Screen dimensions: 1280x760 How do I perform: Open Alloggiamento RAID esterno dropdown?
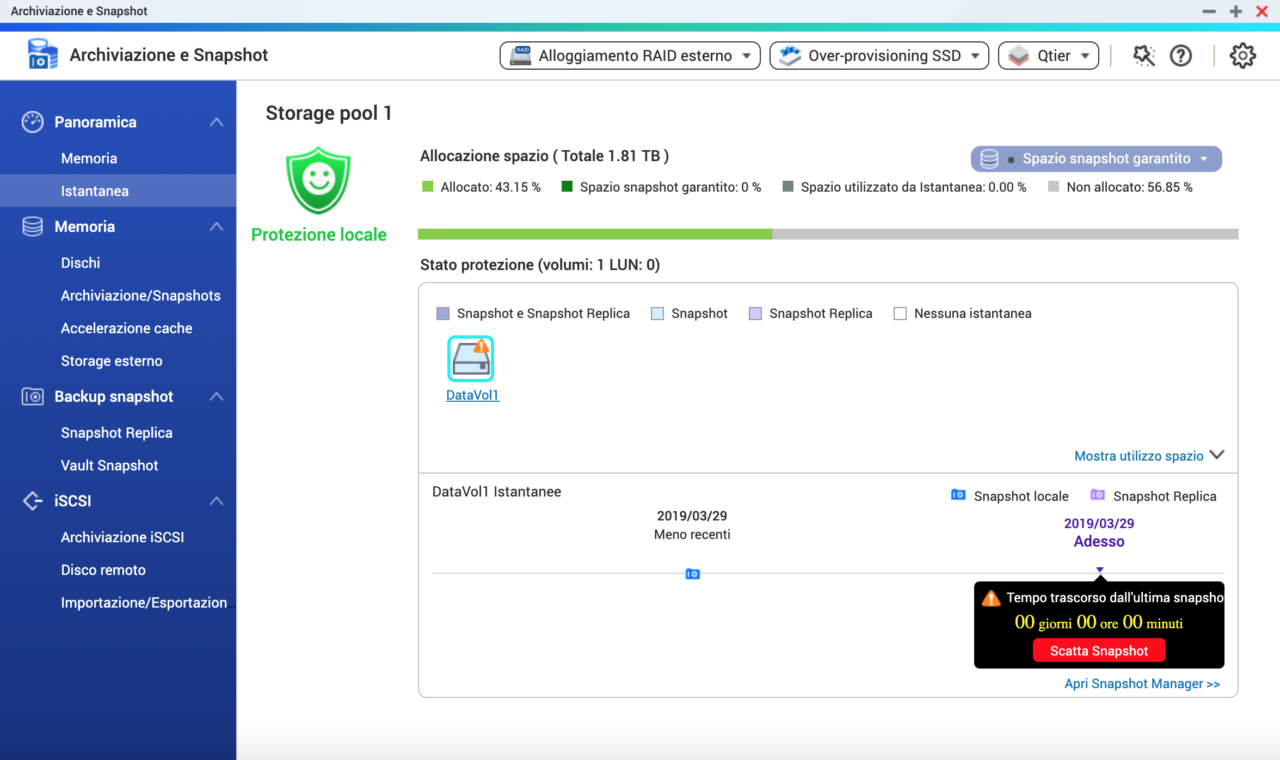(x=630, y=56)
